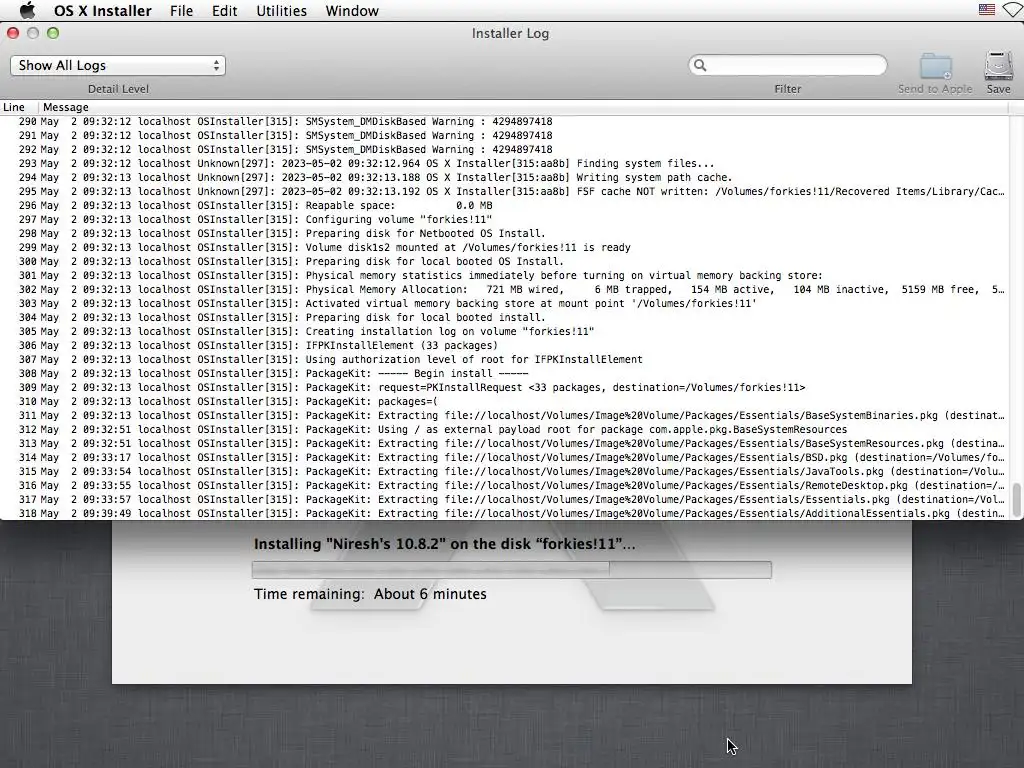Select log line 311 BaseSystemBinaries.pkg
Screen dimensions: 1024x768
coord(504,416)
